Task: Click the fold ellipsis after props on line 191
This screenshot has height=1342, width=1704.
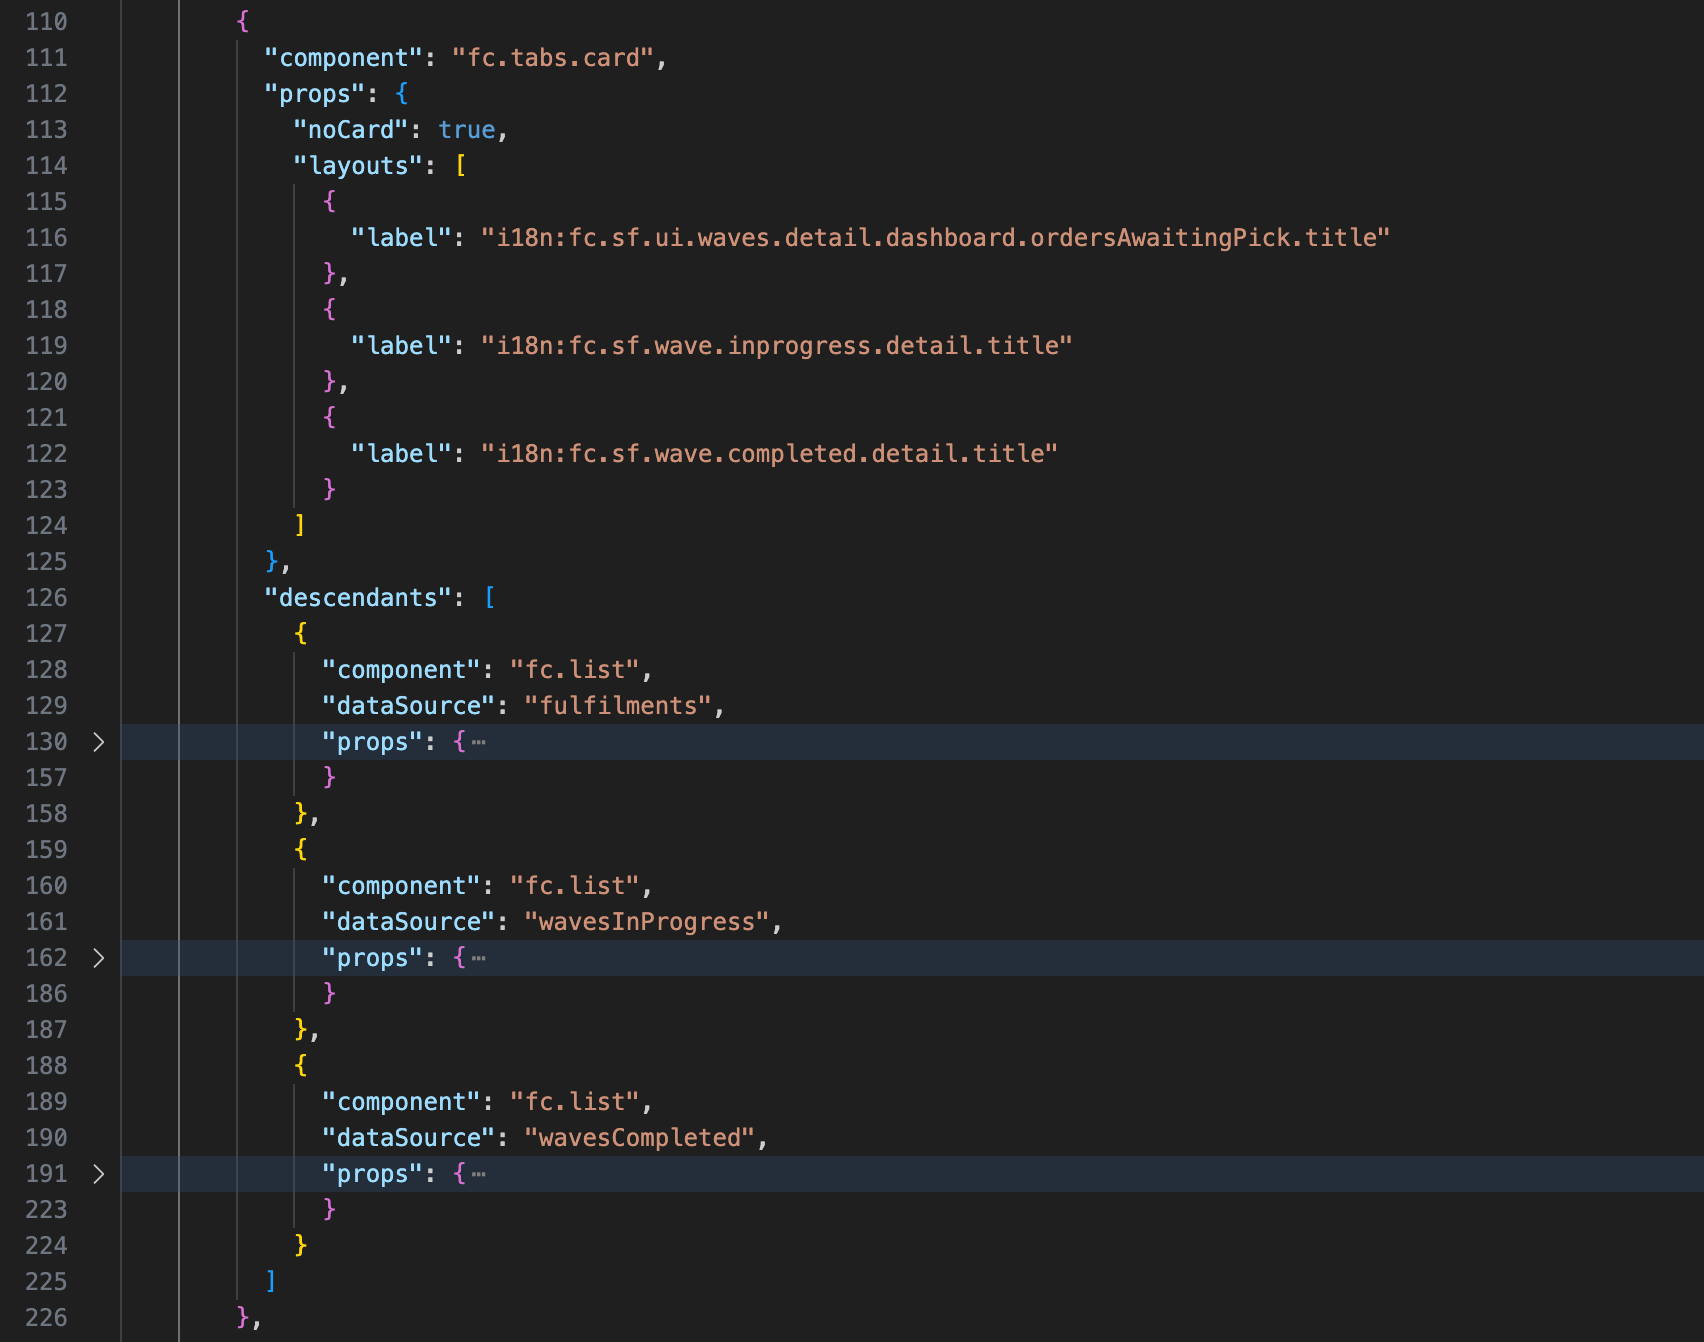Action: pyautogui.click(x=479, y=1174)
